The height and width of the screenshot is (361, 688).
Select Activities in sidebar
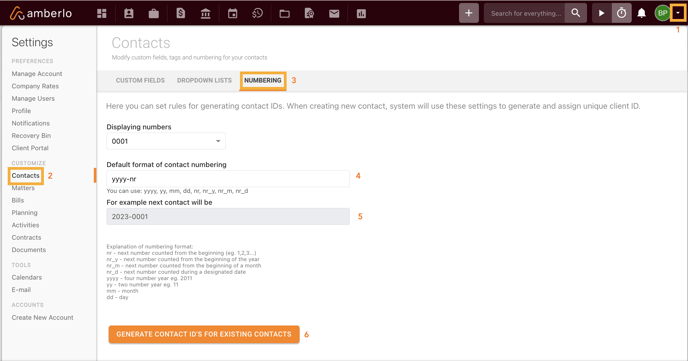coord(25,225)
